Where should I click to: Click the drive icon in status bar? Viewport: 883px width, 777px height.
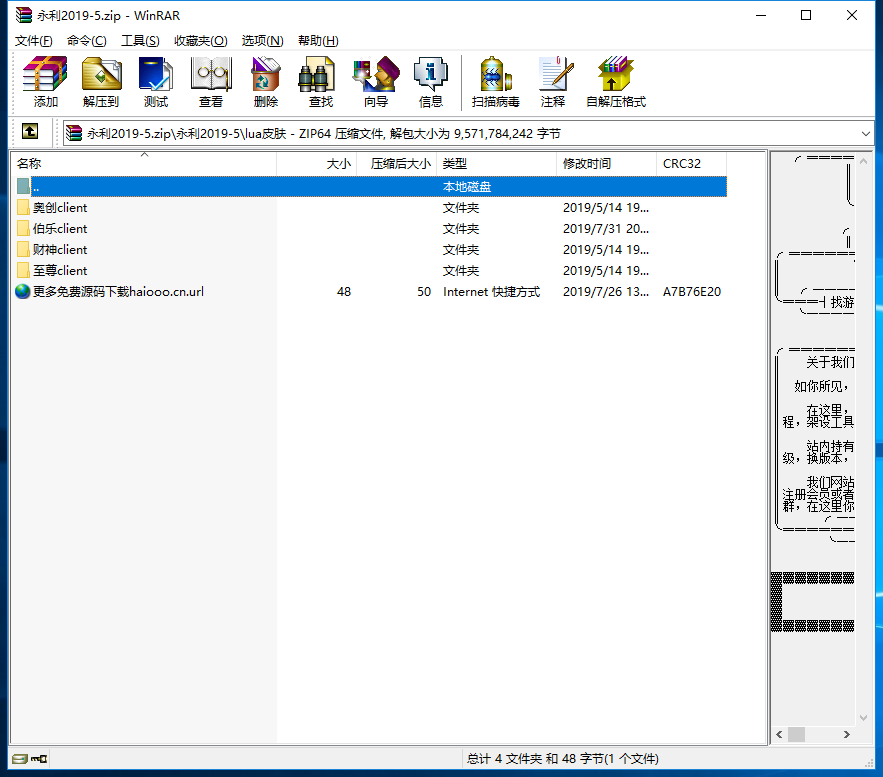click(x=20, y=759)
